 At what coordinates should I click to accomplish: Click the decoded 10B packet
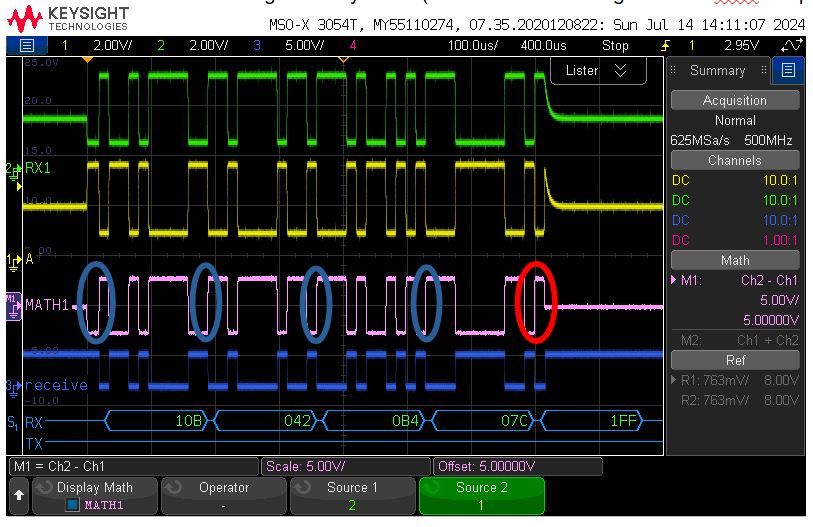[x=156, y=421]
